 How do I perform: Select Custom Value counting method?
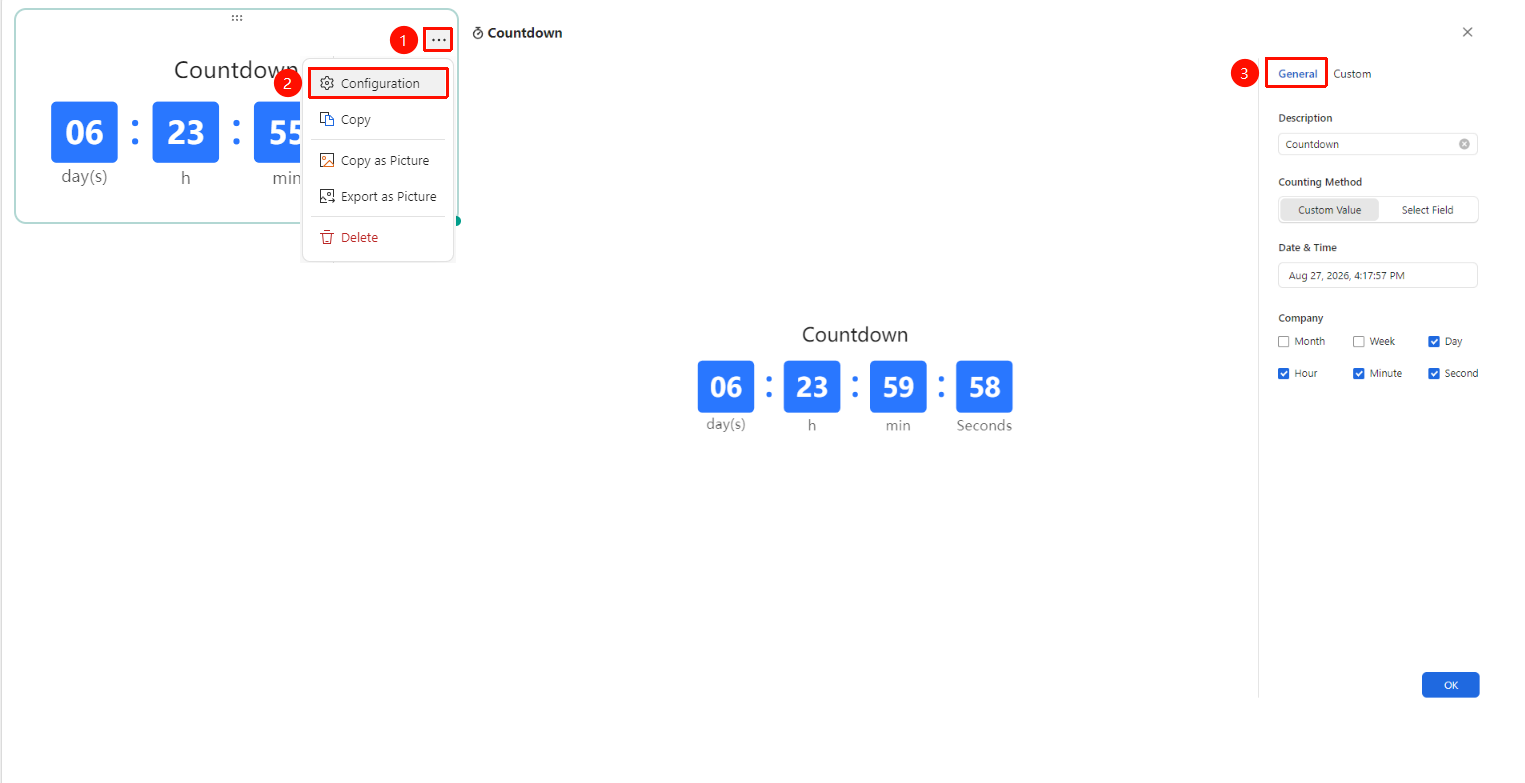(x=1329, y=210)
